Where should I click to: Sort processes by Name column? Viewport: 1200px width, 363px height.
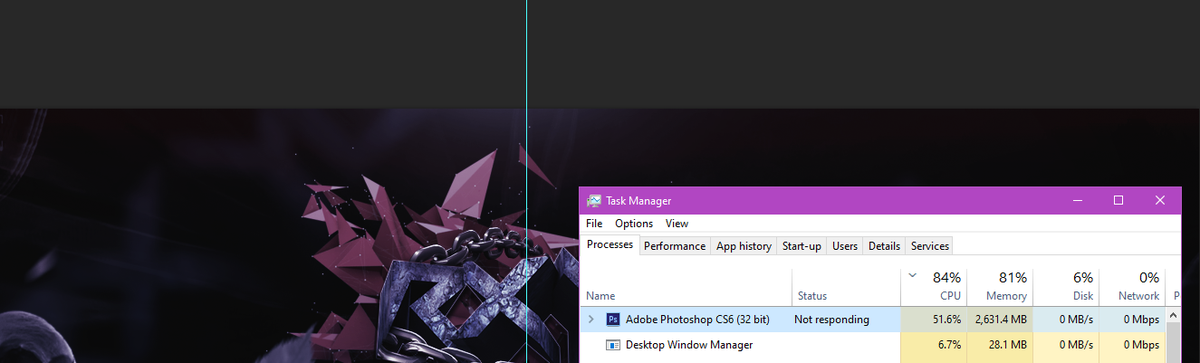[x=686, y=286]
